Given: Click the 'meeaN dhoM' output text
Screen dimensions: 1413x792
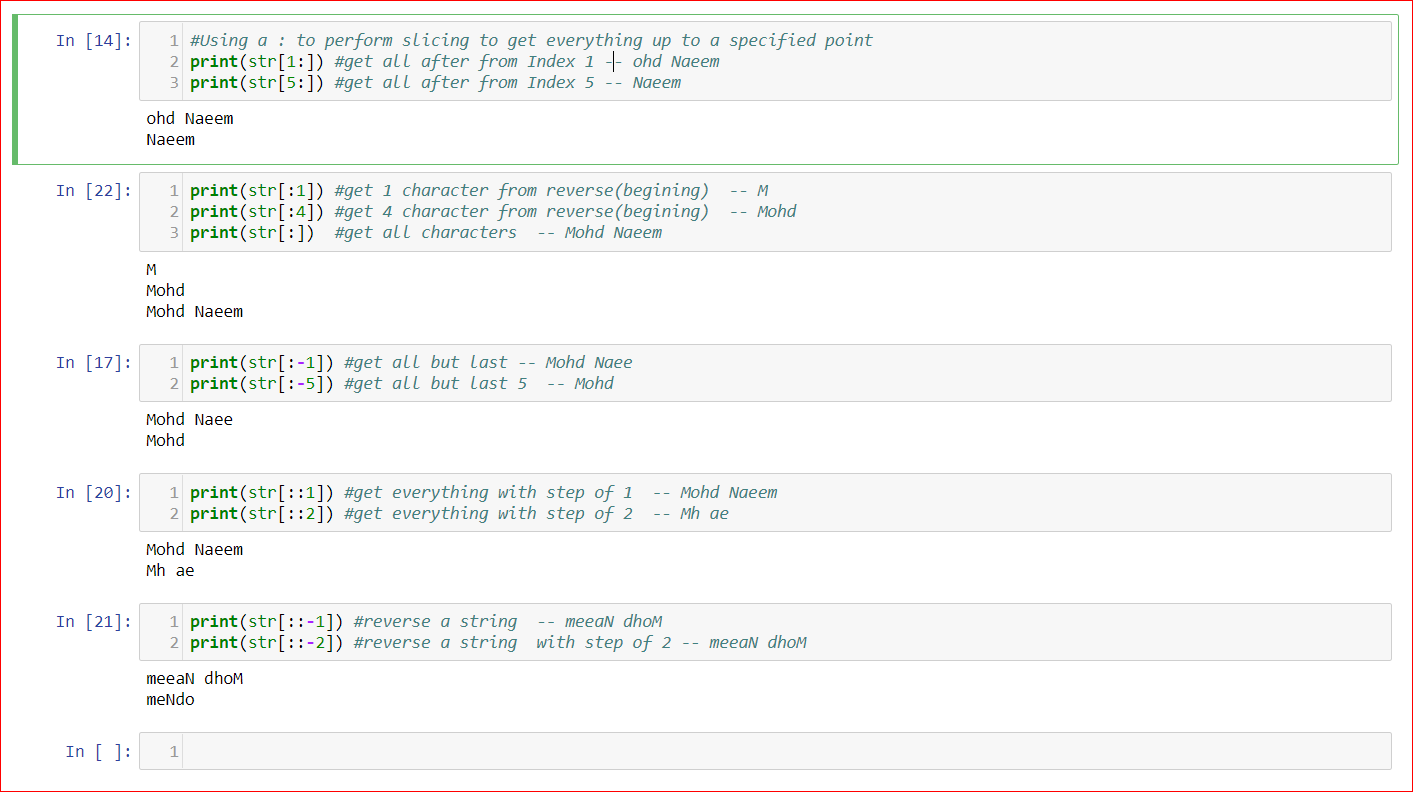Looking at the screenshot, I should (195, 679).
